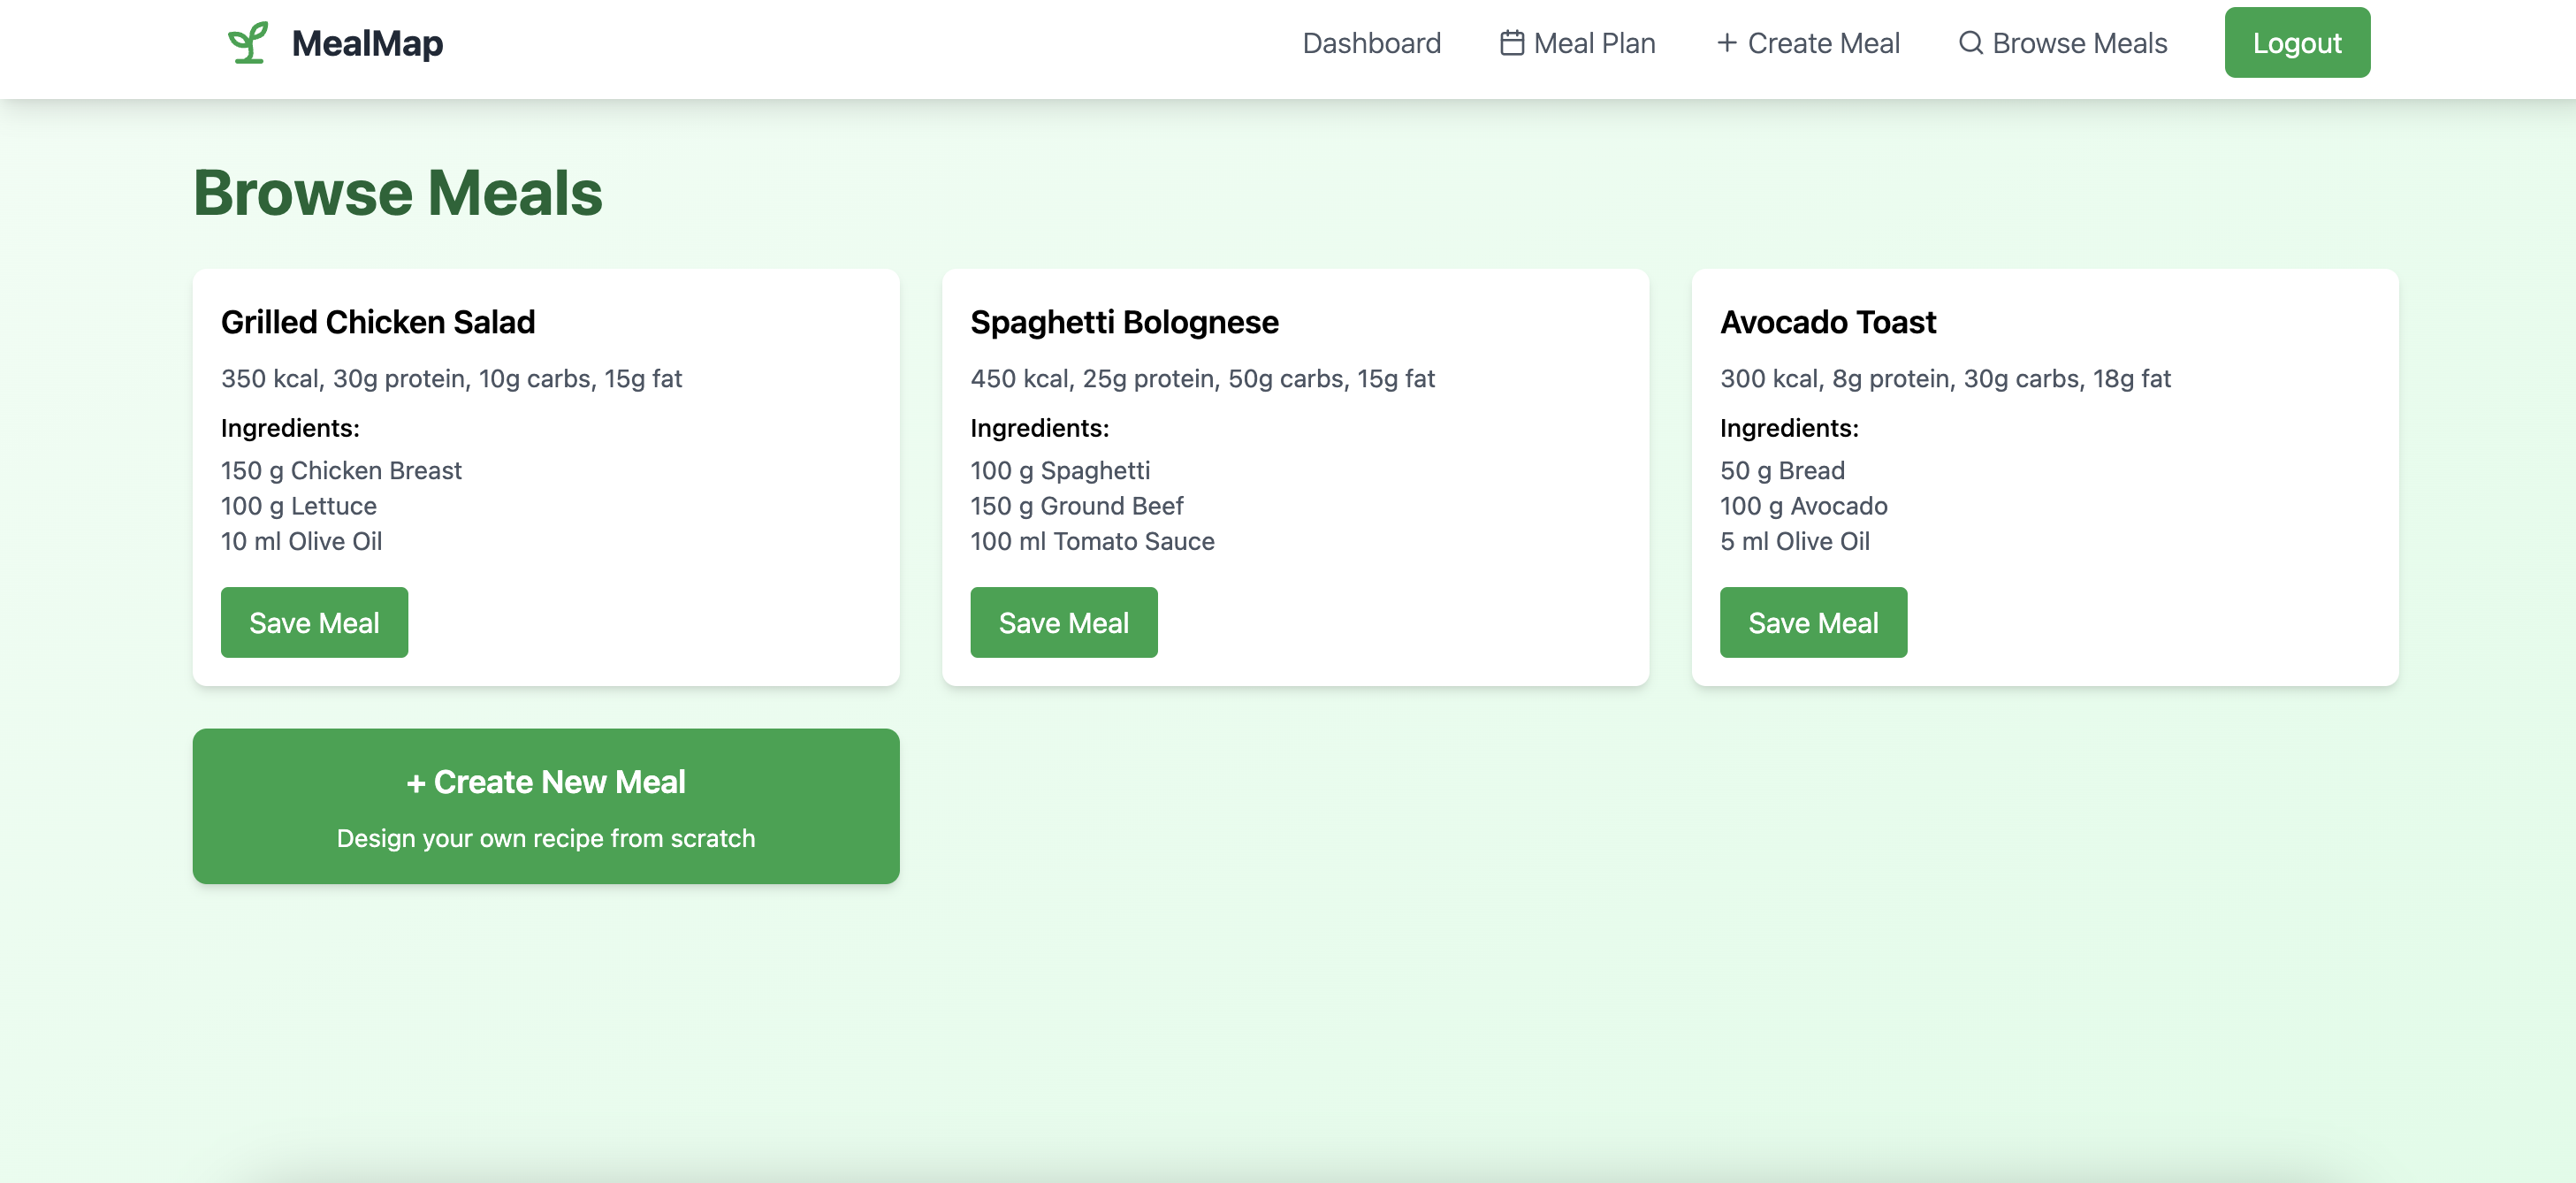Click the Browse Meals page heading
The width and height of the screenshot is (2576, 1183).
tap(397, 192)
